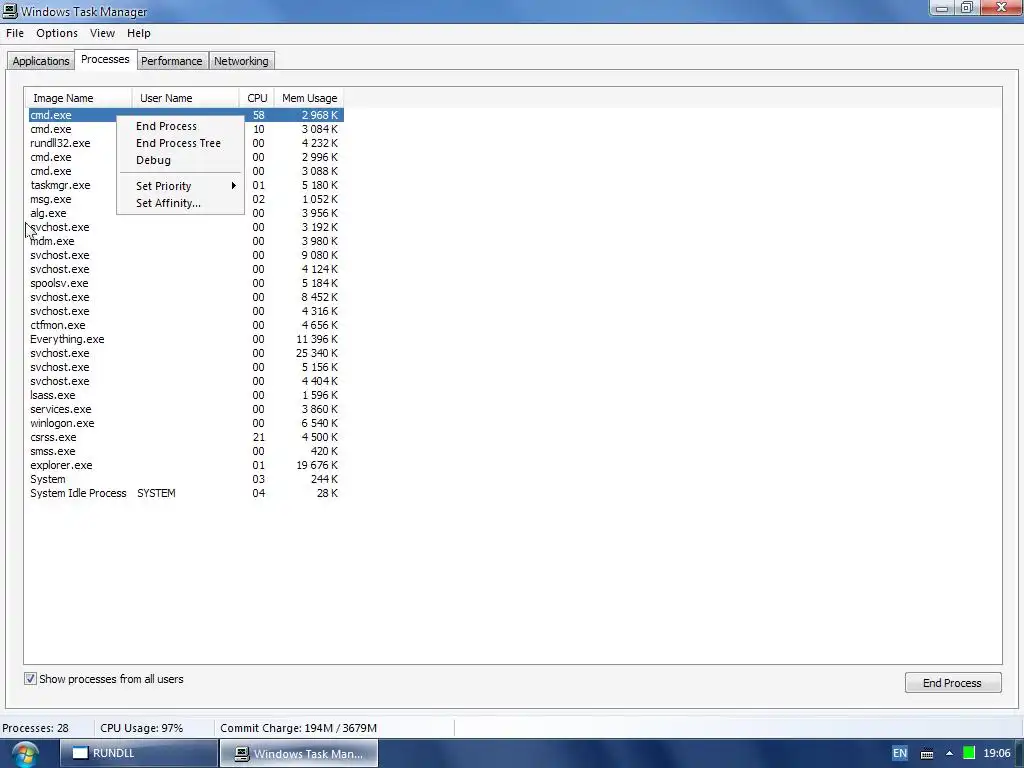Viewport: 1024px width, 768px height.
Task: Click the CPU Usage: 97% status entry
Action: pos(142,728)
